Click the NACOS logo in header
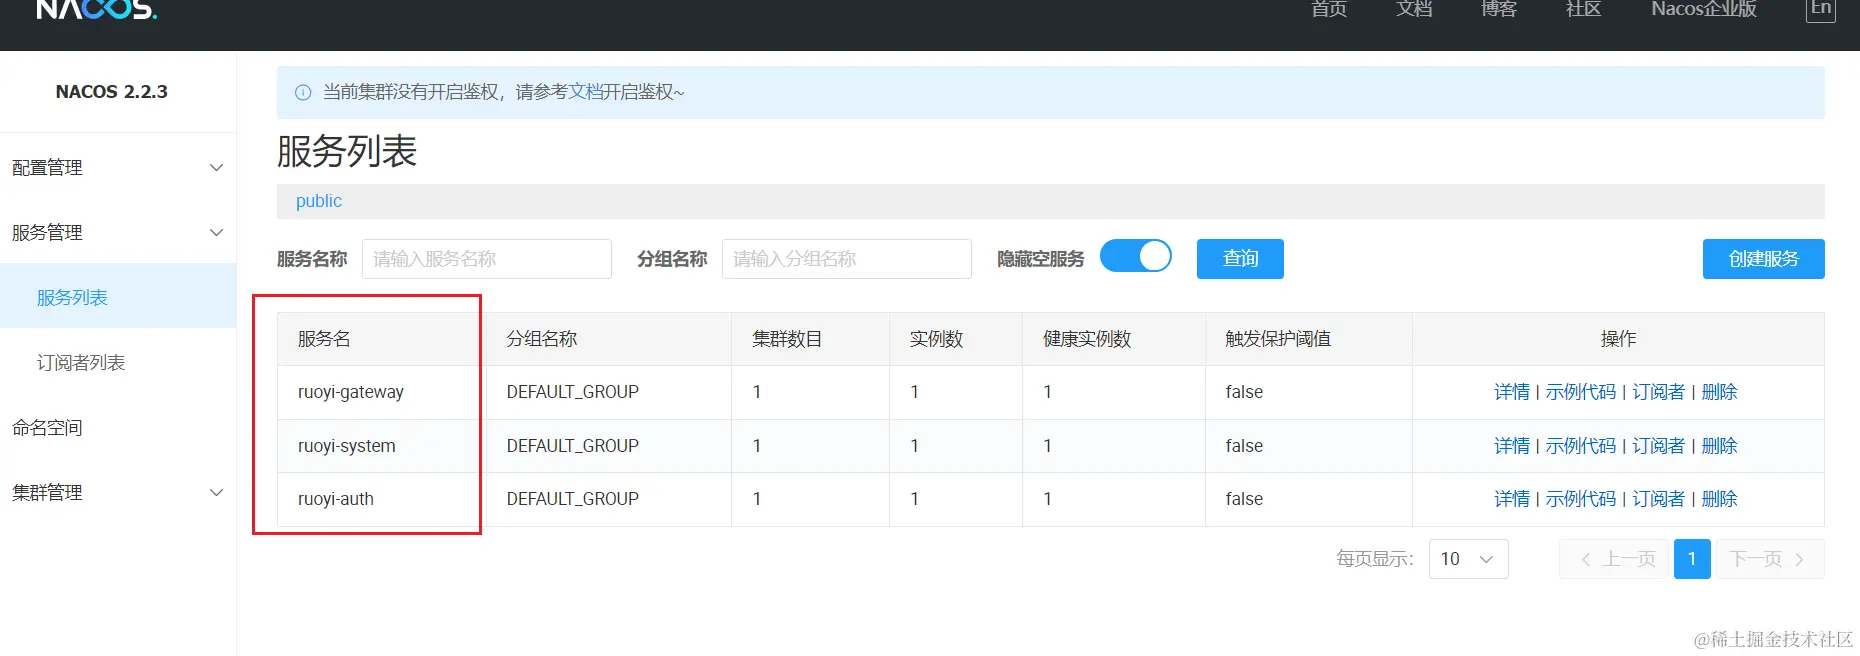The width and height of the screenshot is (1860, 656). (96, 9)
